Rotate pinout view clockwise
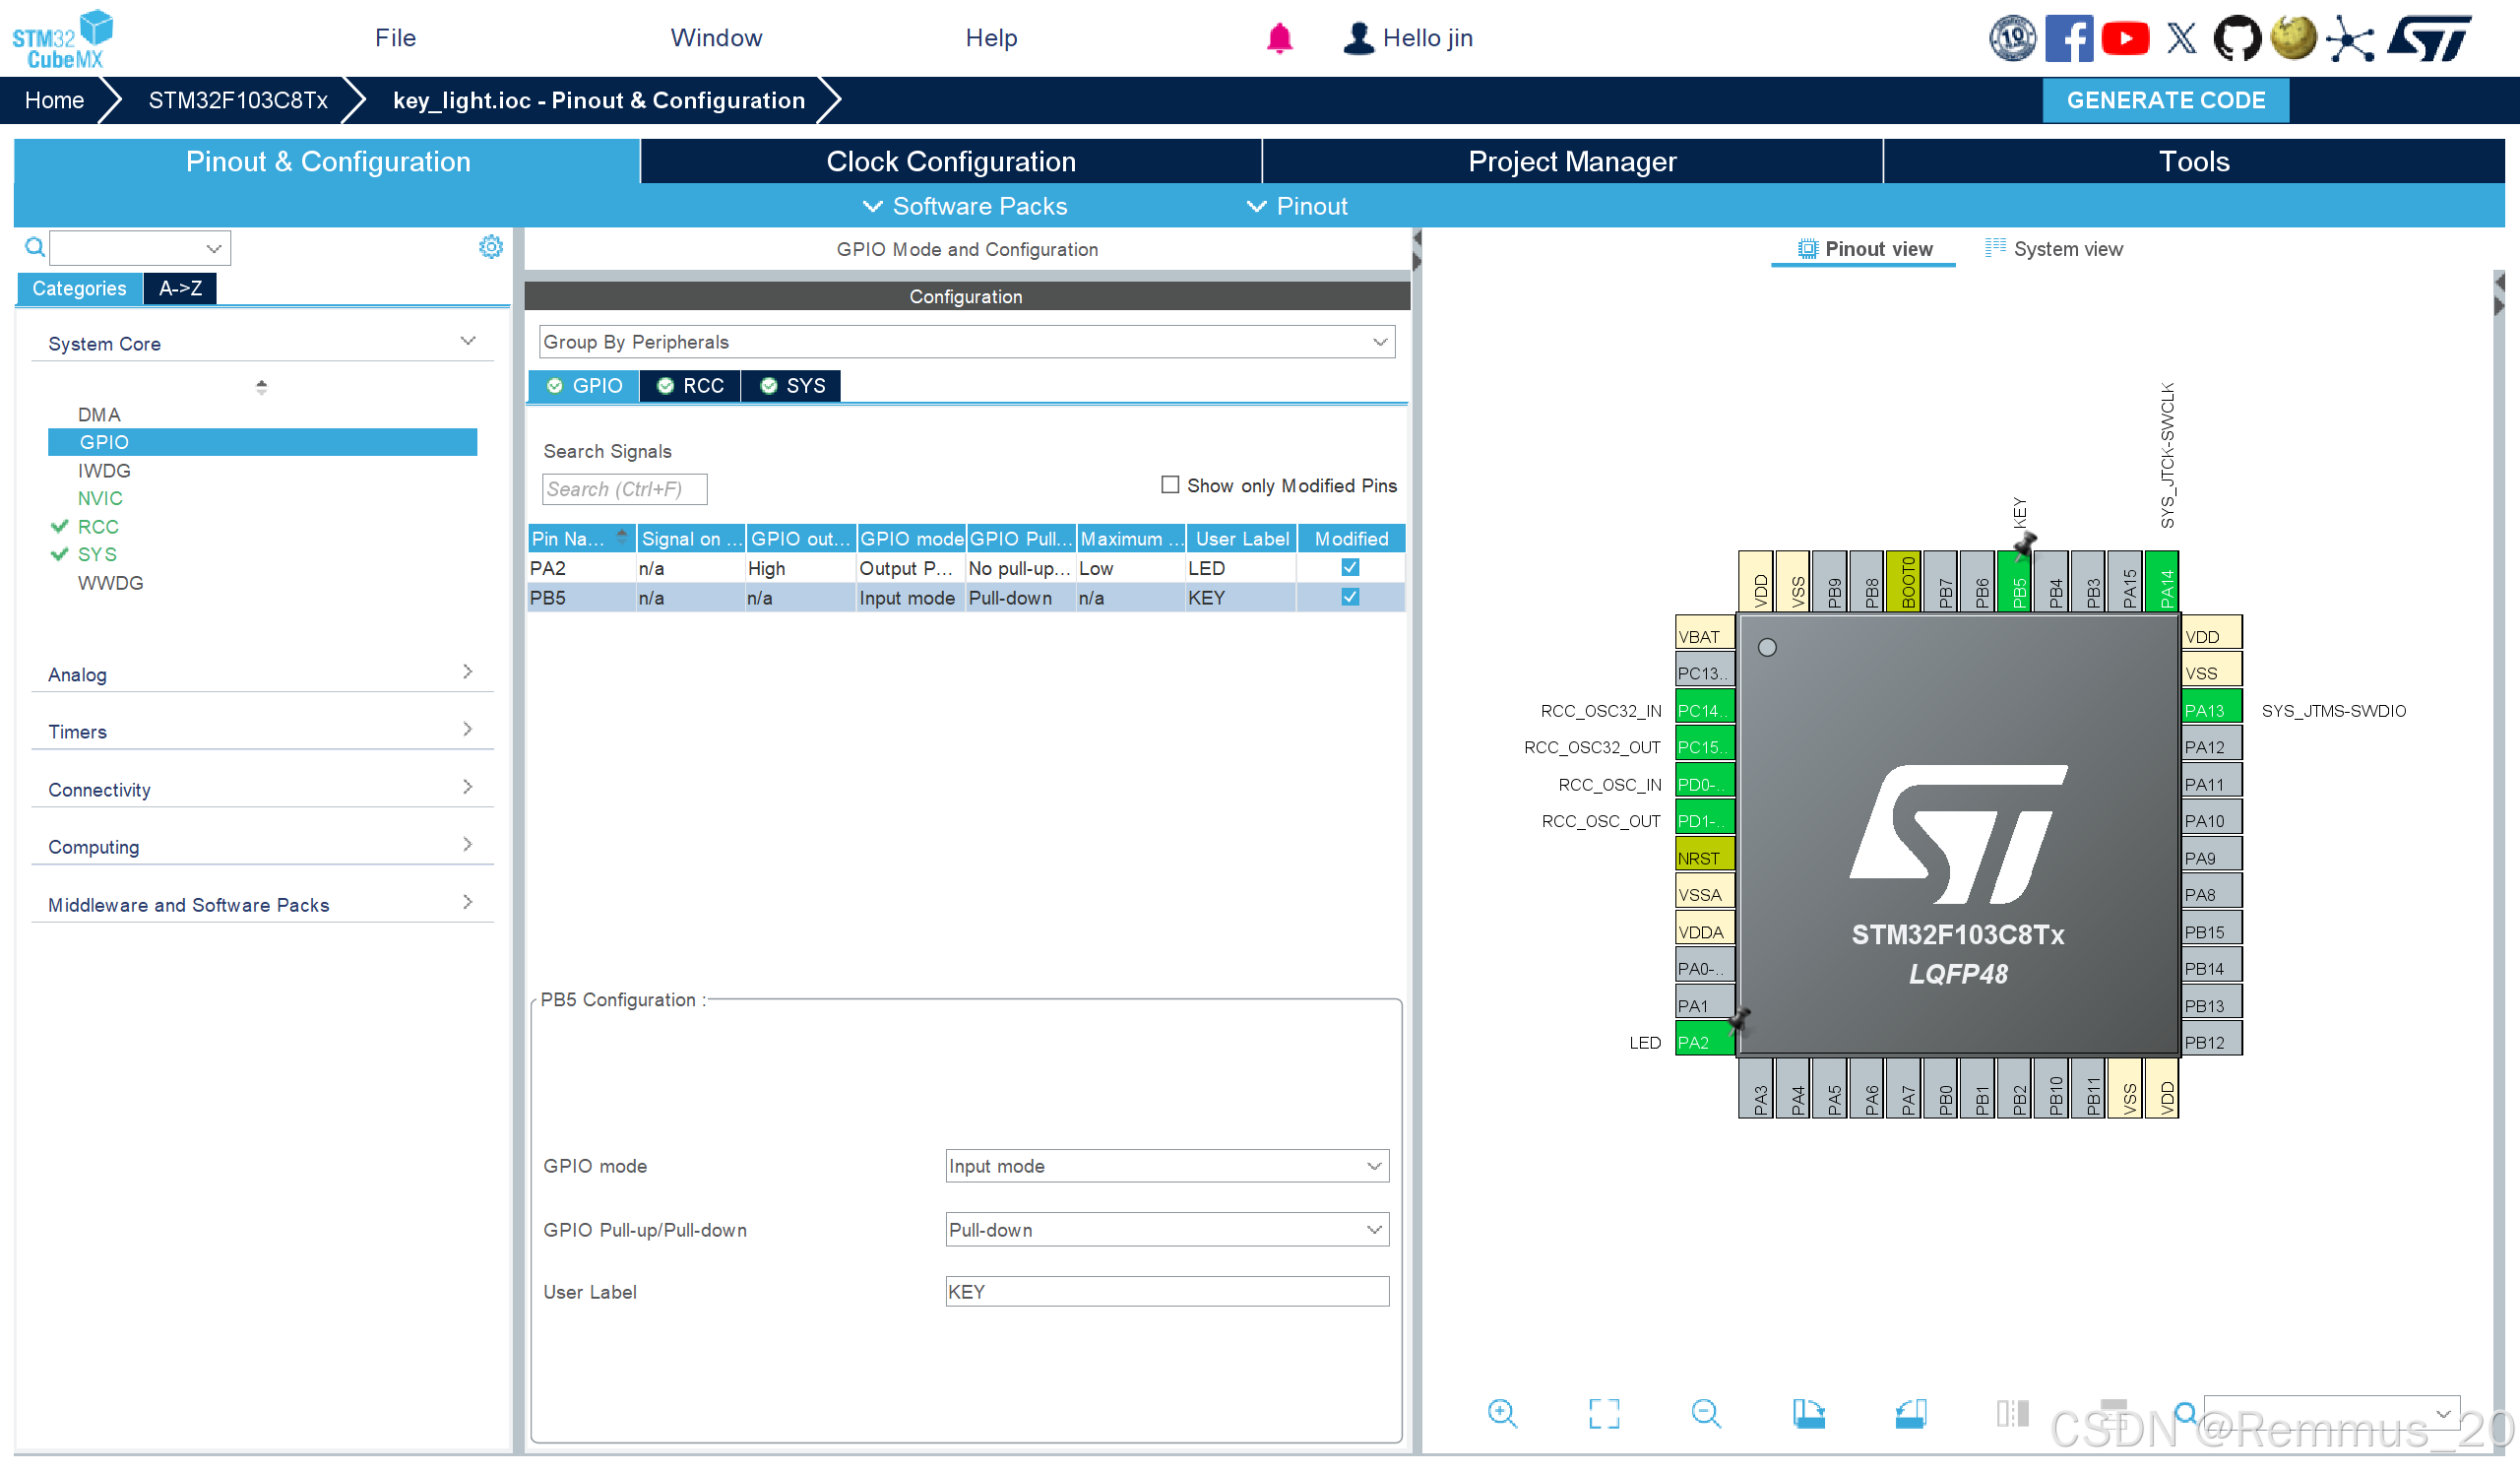This screenshot has height=1471, width=2520. click(1809, 1413)
